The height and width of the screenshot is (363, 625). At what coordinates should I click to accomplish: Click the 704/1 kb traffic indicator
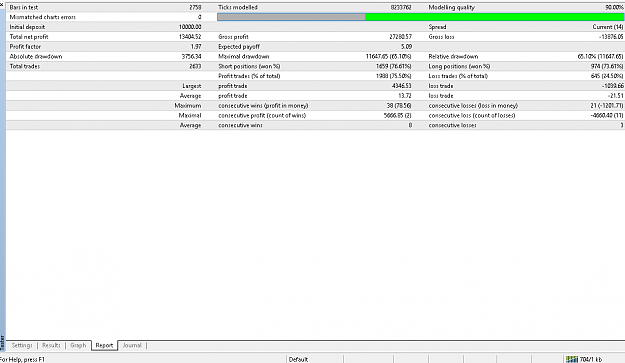click(x=591, y=359)
